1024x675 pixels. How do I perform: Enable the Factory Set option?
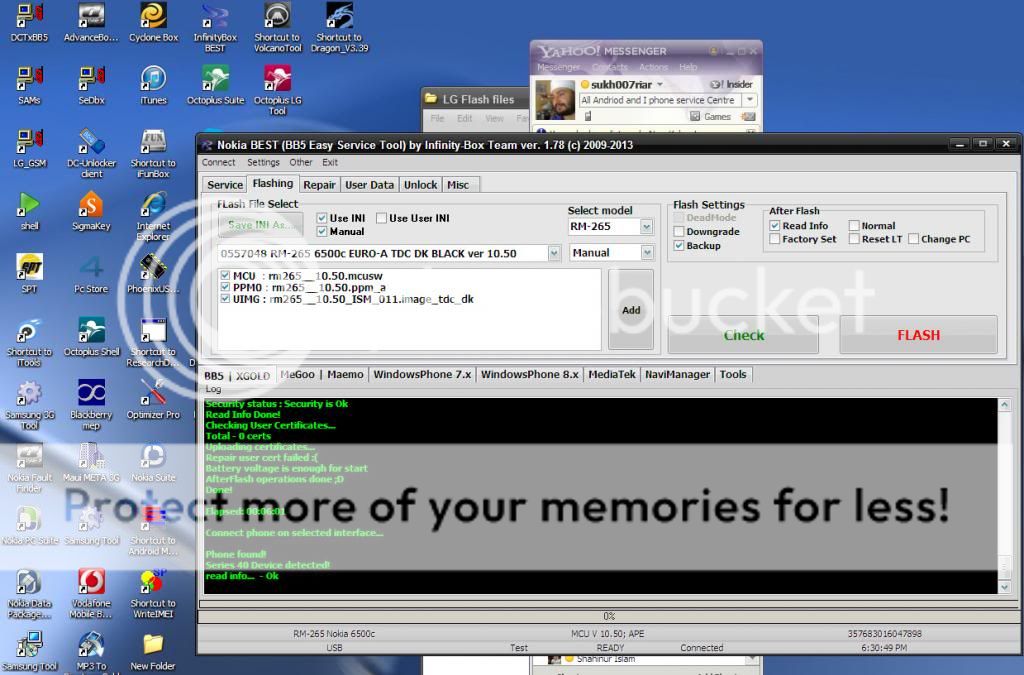775,239
